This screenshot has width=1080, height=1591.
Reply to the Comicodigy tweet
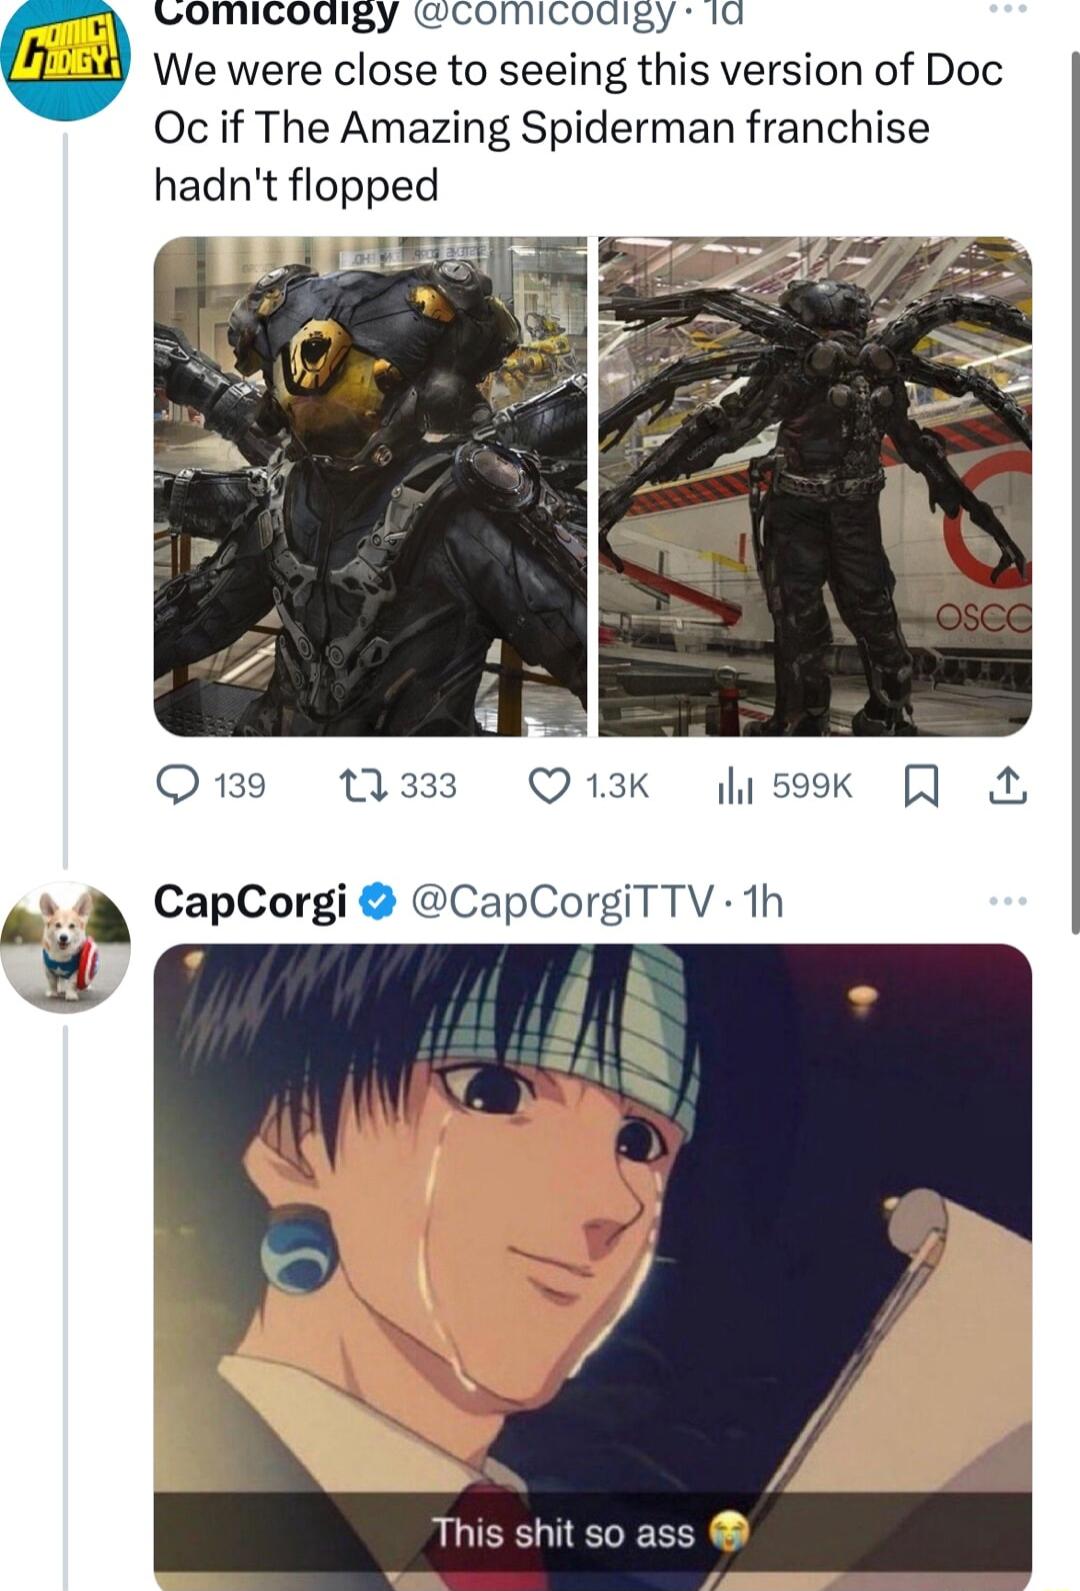179,786
